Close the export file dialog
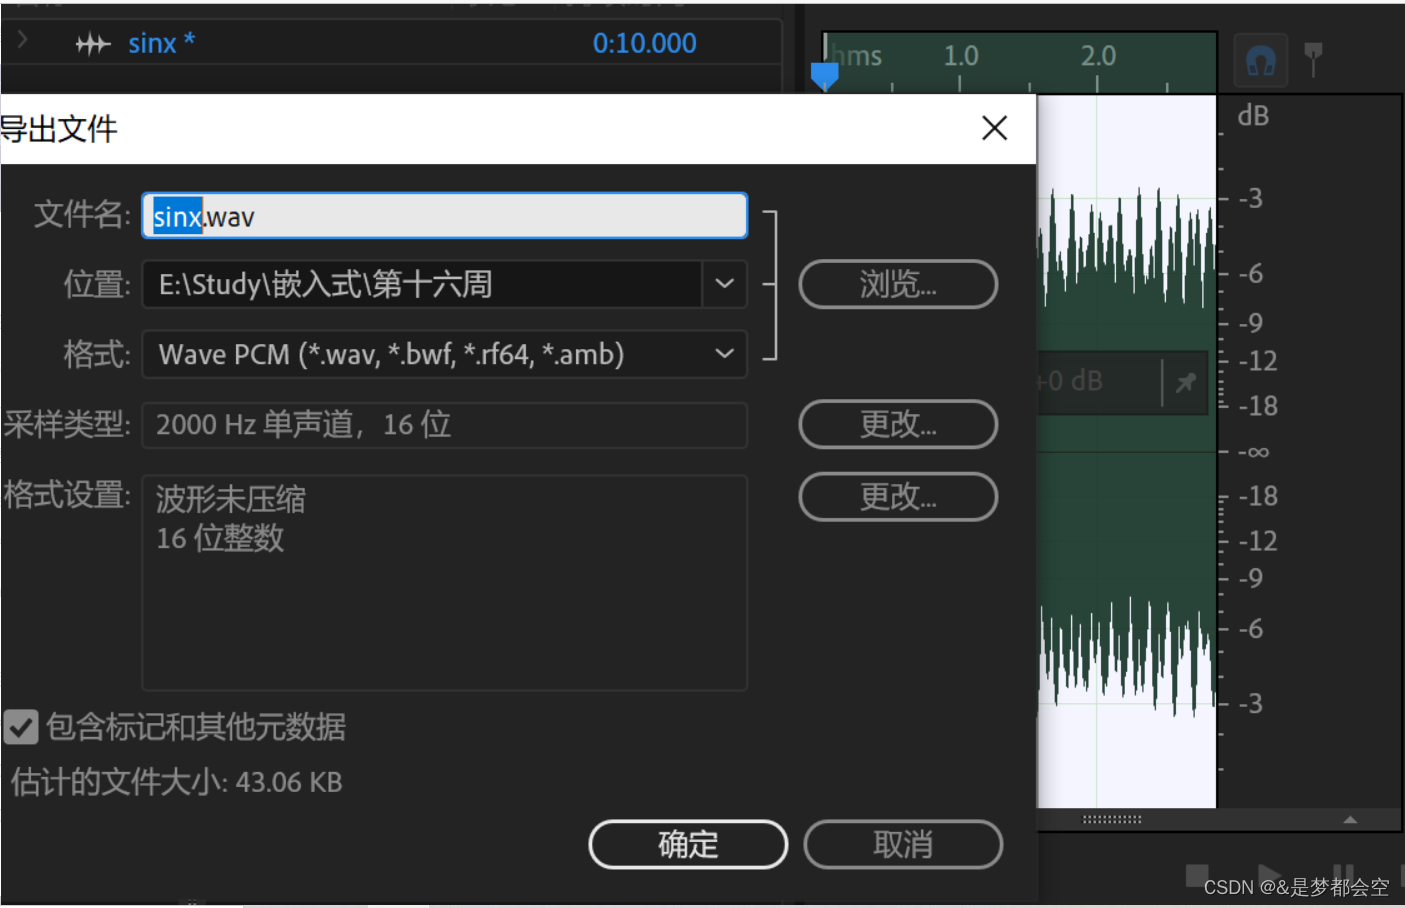 [994, 128]
